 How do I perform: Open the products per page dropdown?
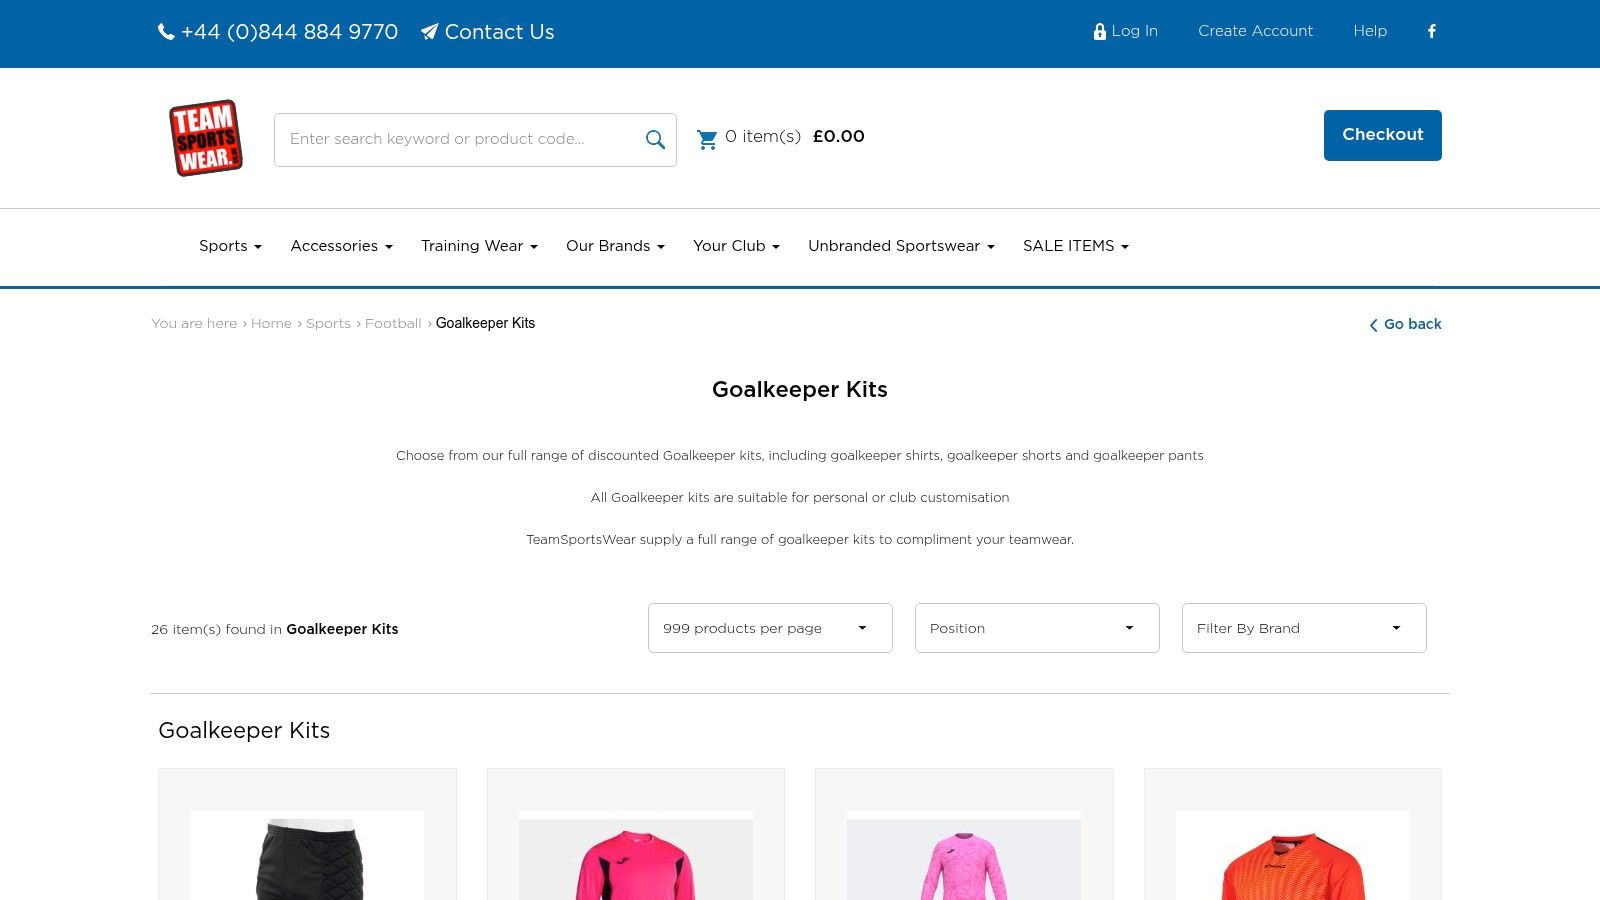(x=769, y=628)
